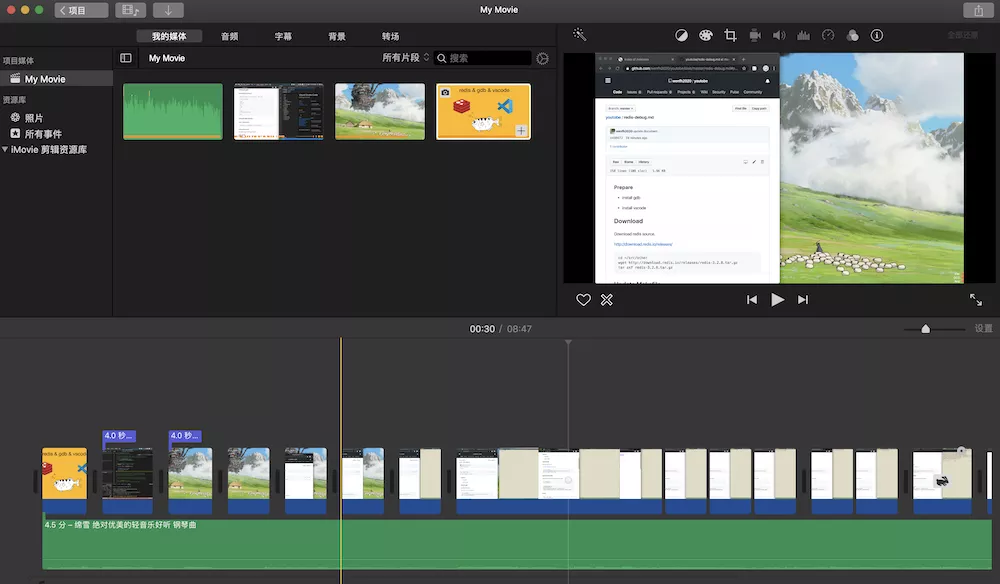Image resolution: width=1000 pixels, height=584 pixels.
Task: Click the search field in media browser
Action: point(487,58)
